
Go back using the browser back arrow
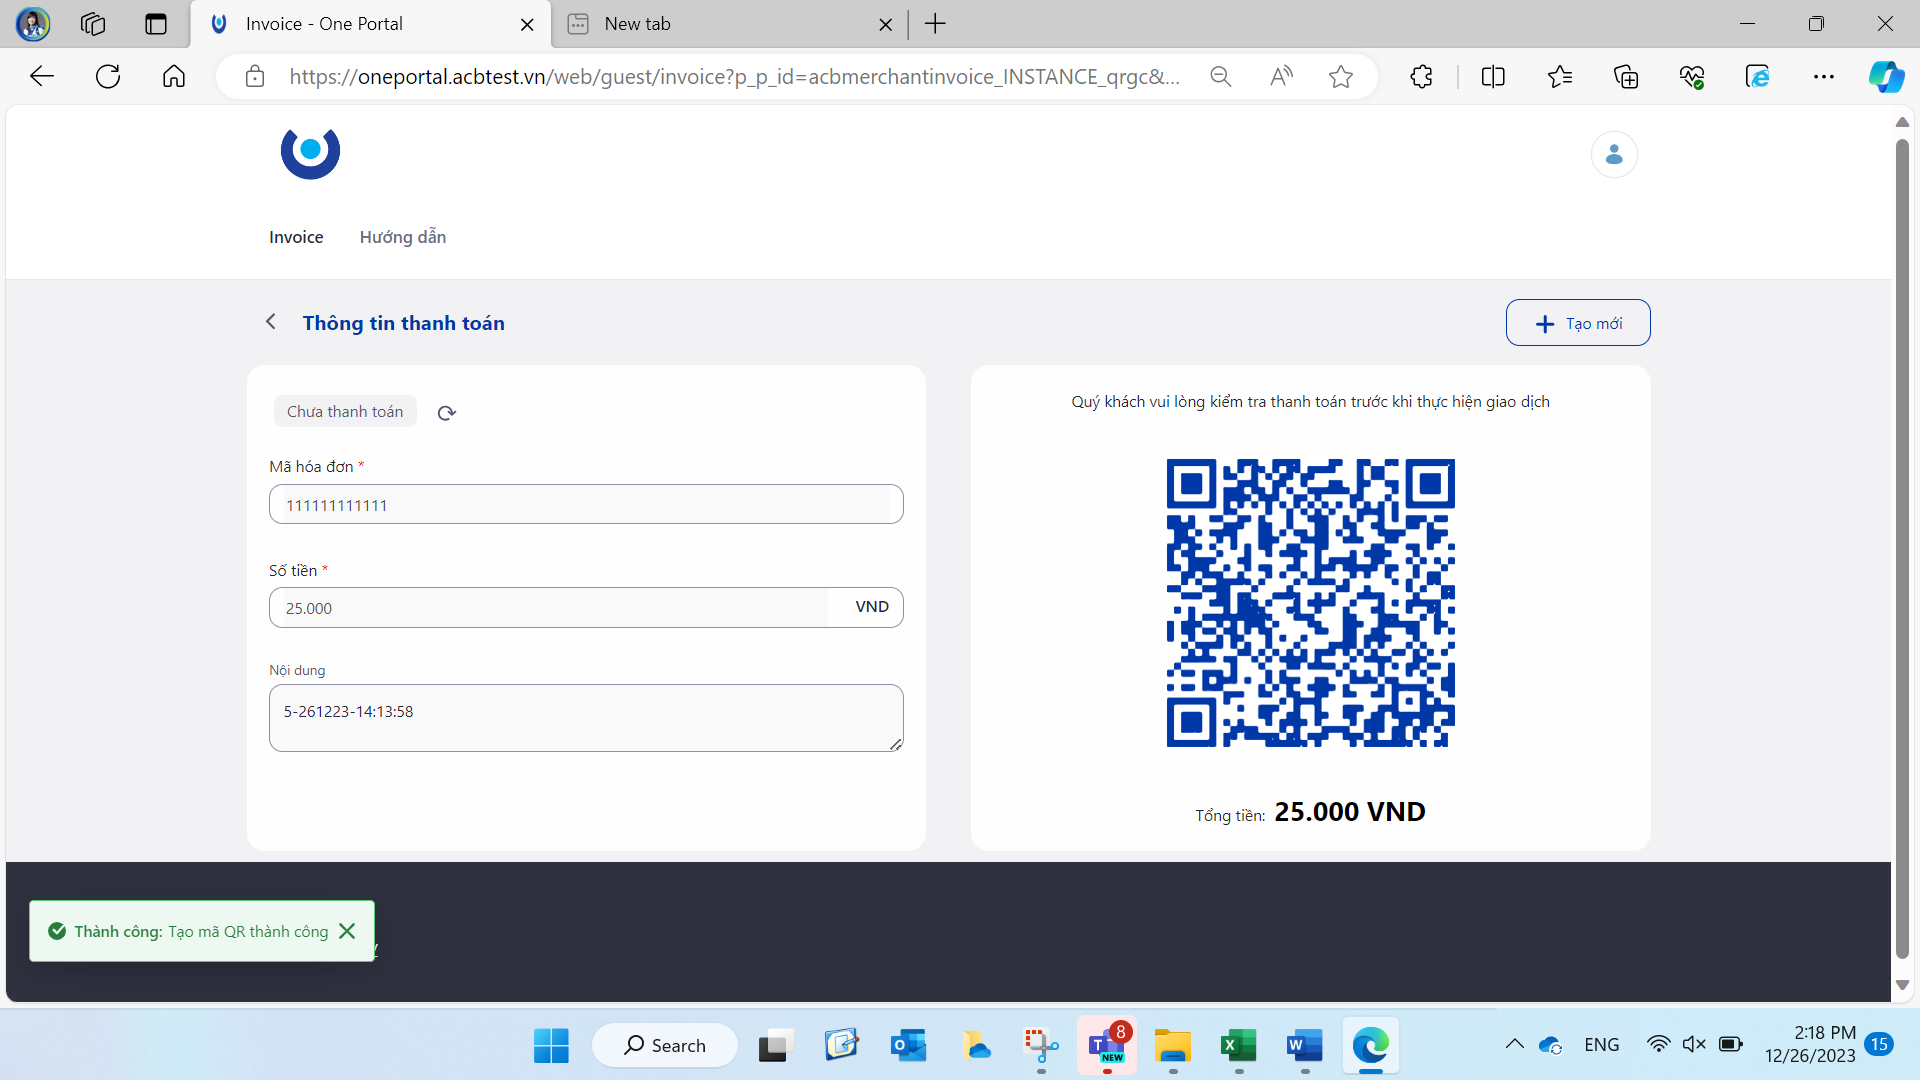tap(41, 75)
